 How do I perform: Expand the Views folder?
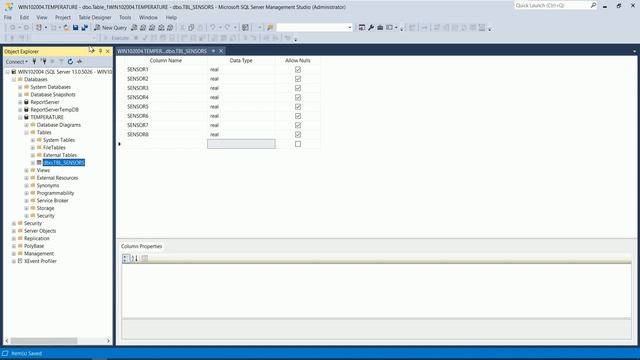[x=27, y=170]
